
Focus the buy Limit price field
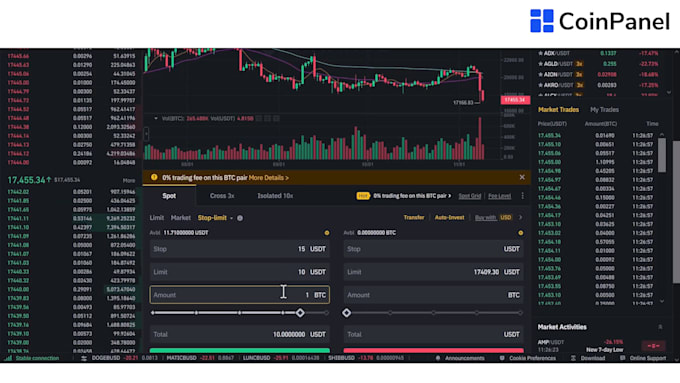click(239, 272)
